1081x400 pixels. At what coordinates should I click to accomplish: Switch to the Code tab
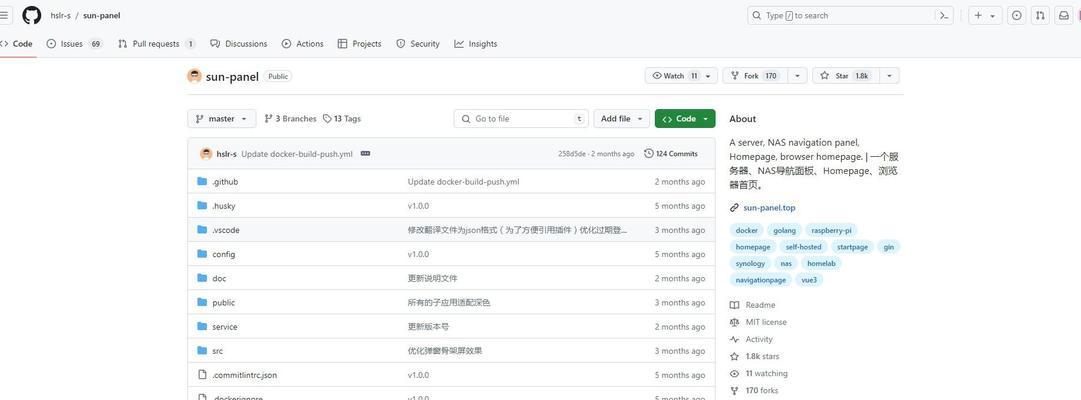[17, 43]
